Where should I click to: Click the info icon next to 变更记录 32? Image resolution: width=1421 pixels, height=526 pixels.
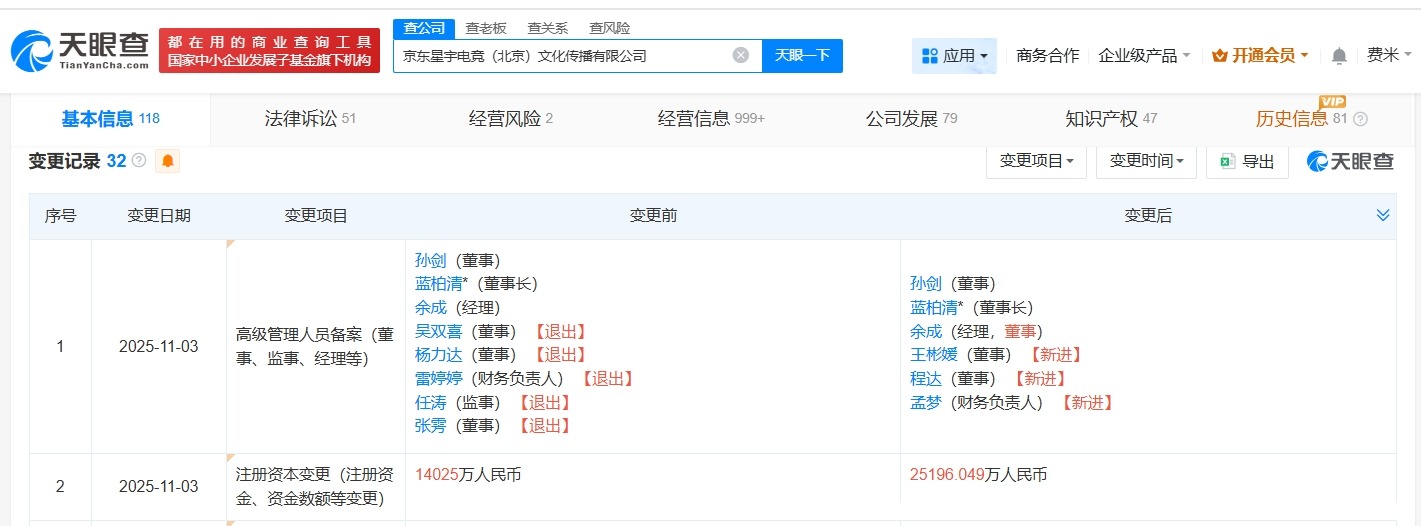(139, 161)
